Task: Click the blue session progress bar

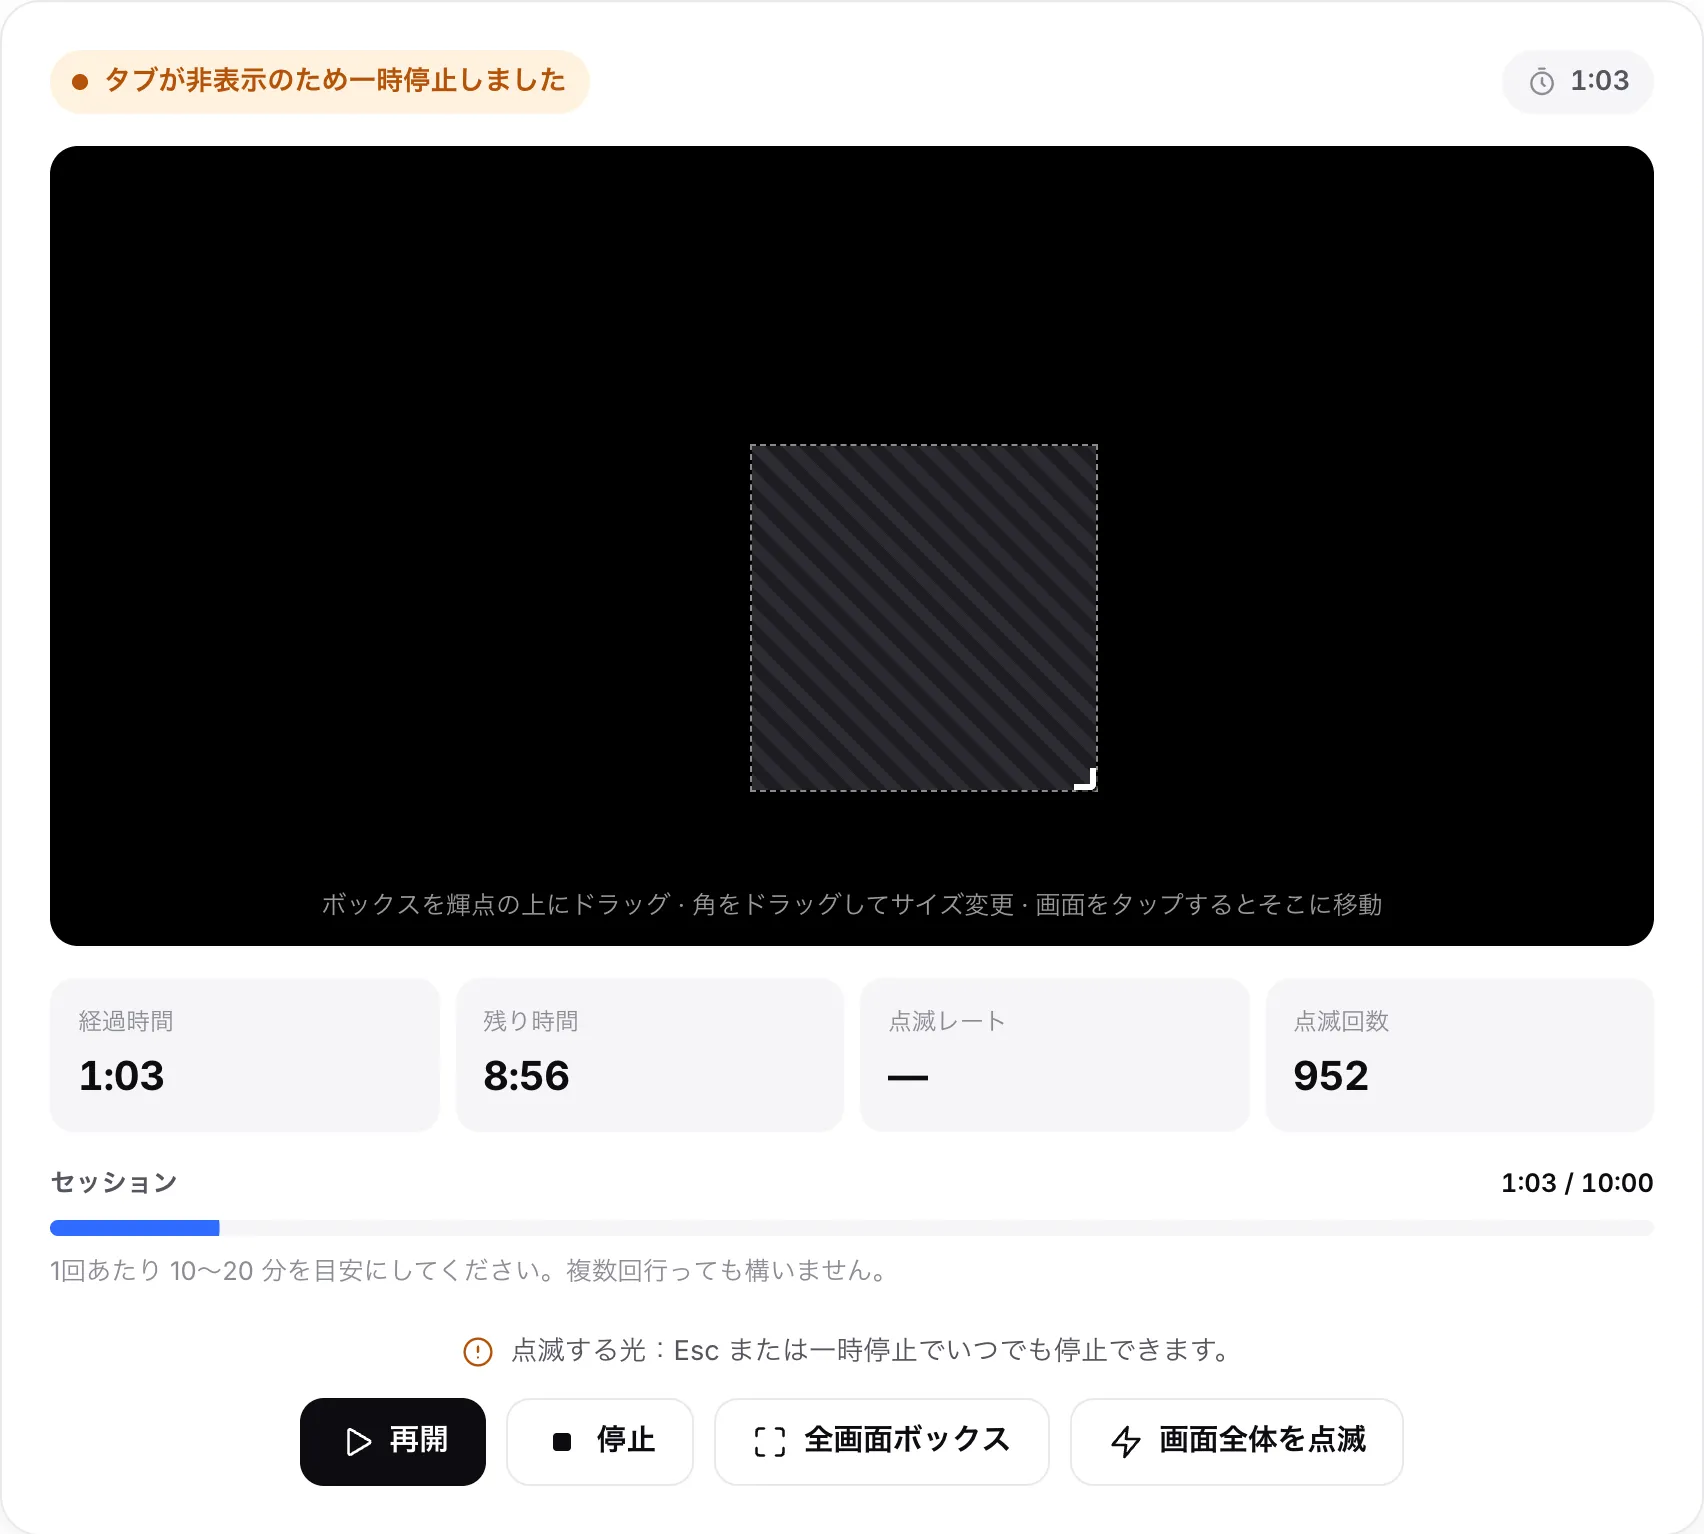Action: pos(852,1228)
